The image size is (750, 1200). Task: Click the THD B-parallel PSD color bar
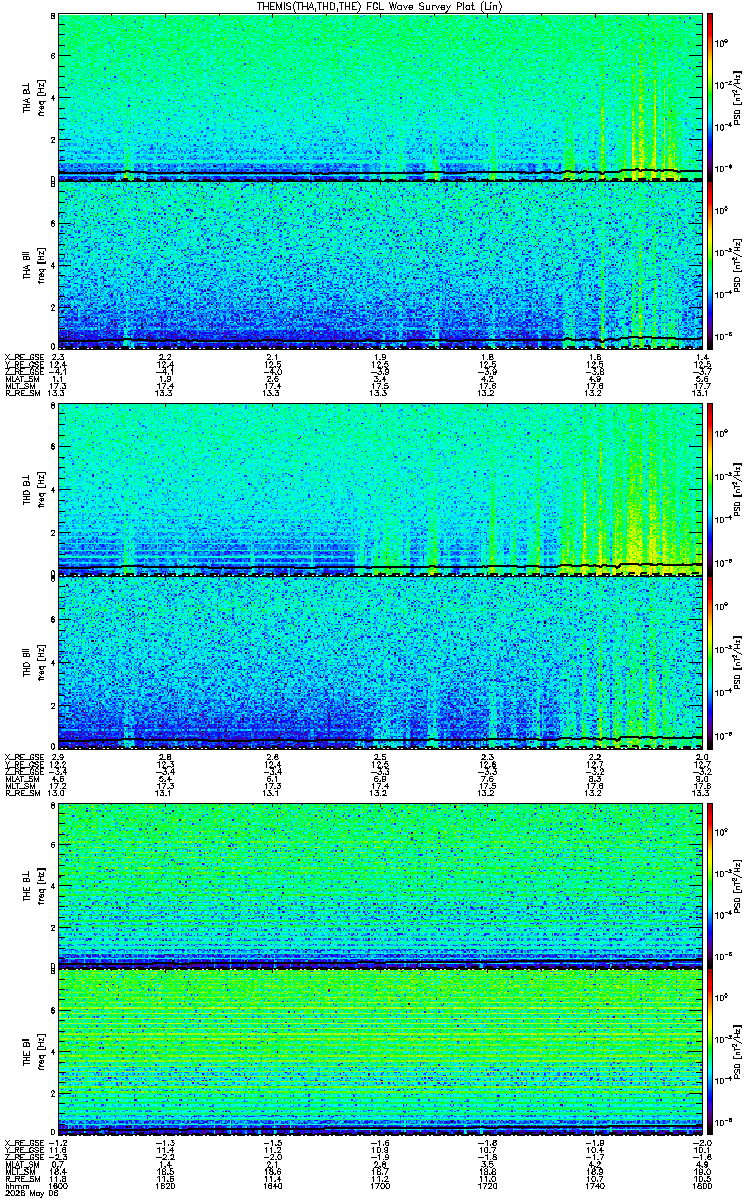click(x=710, y=661)
